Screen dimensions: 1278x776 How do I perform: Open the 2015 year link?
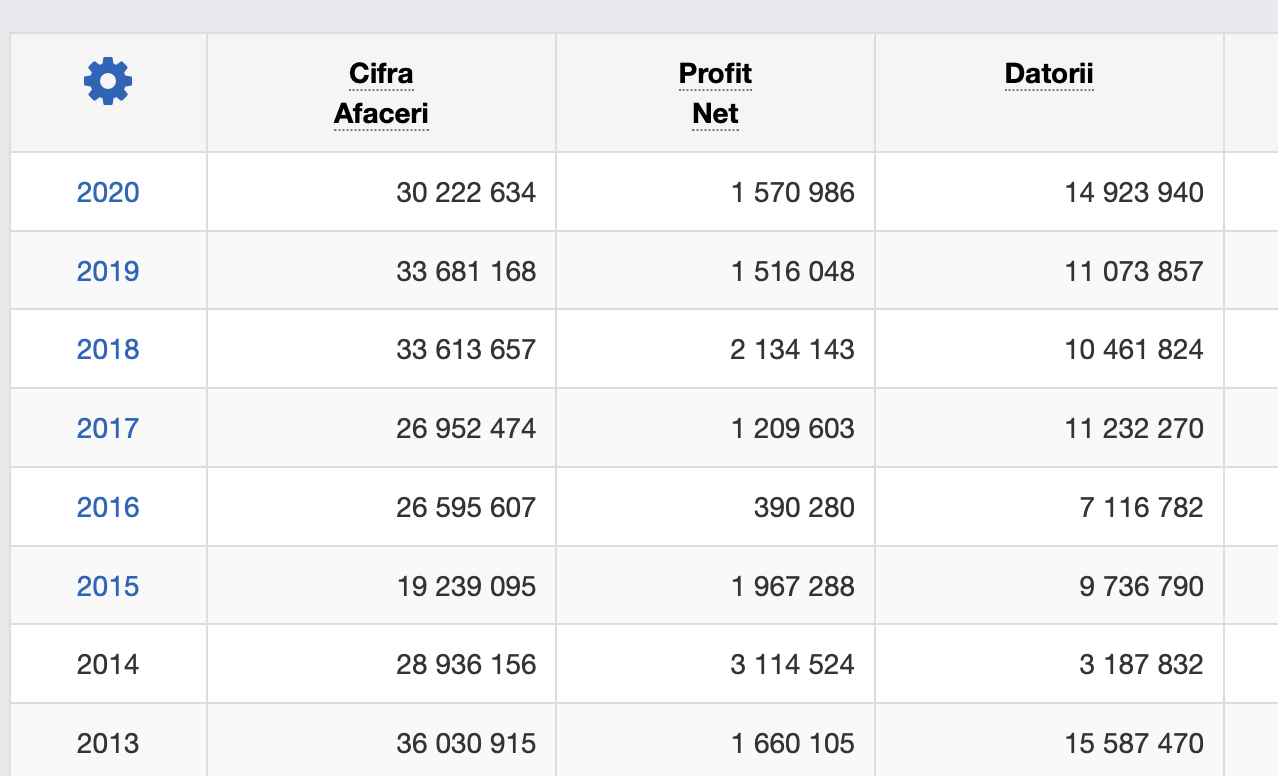(x=108, y=586)
